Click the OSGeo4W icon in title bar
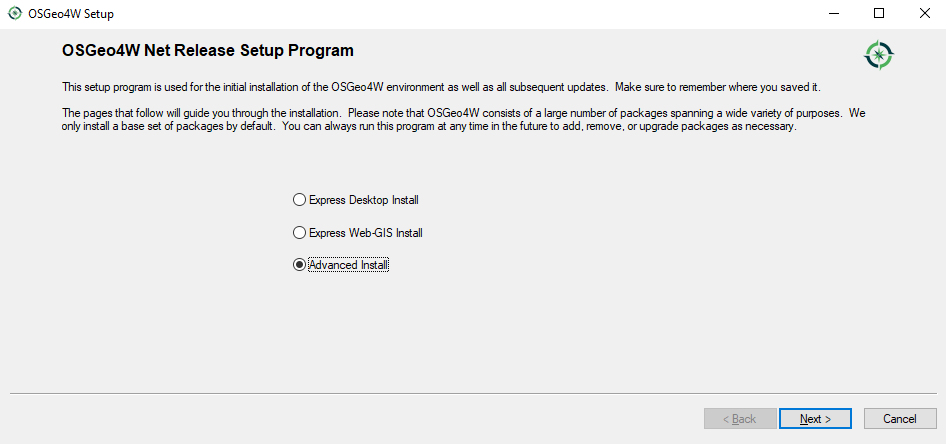Image resolution: width=946 pixels, height=444 pixels. click(x=14, y=14)
